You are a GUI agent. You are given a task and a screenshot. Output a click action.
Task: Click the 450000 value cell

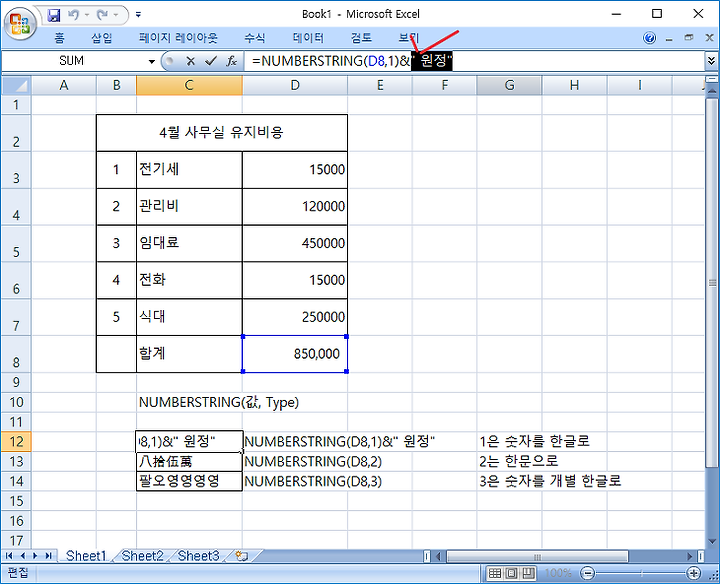[x=295, y=243]
